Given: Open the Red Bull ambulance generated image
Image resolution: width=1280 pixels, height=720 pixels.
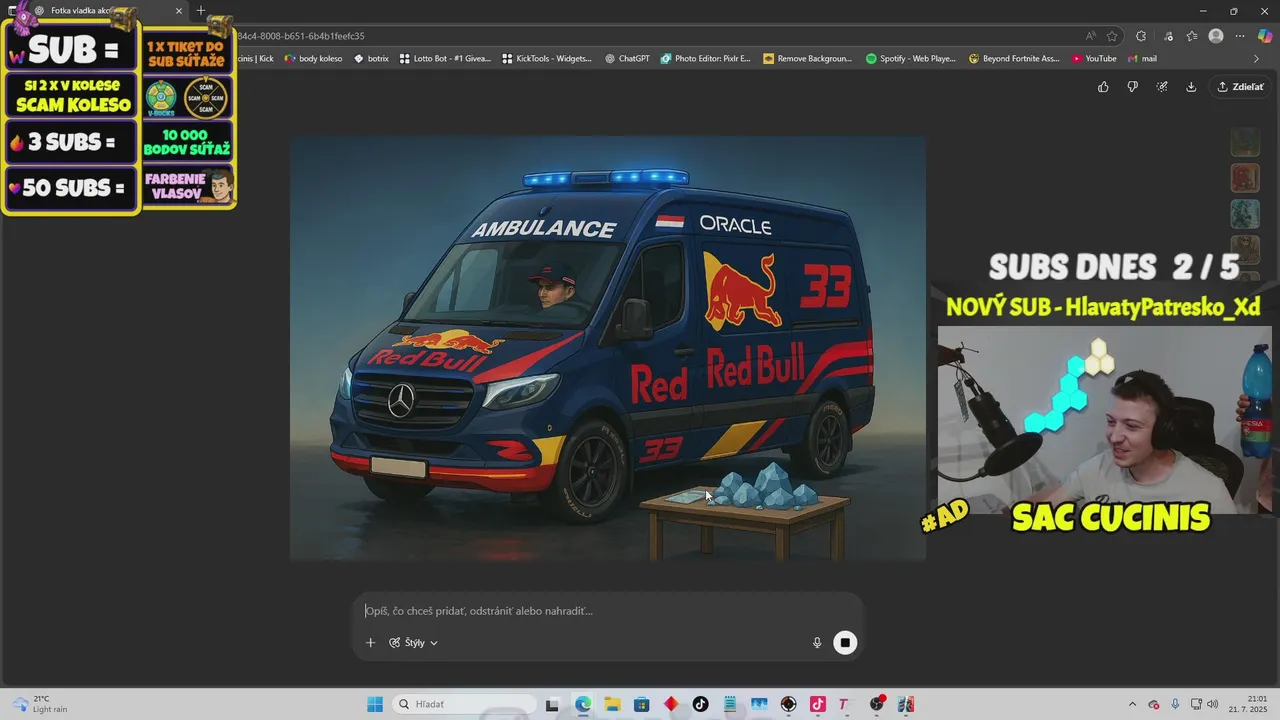Looking at the screenshot, I should (608, 348).
